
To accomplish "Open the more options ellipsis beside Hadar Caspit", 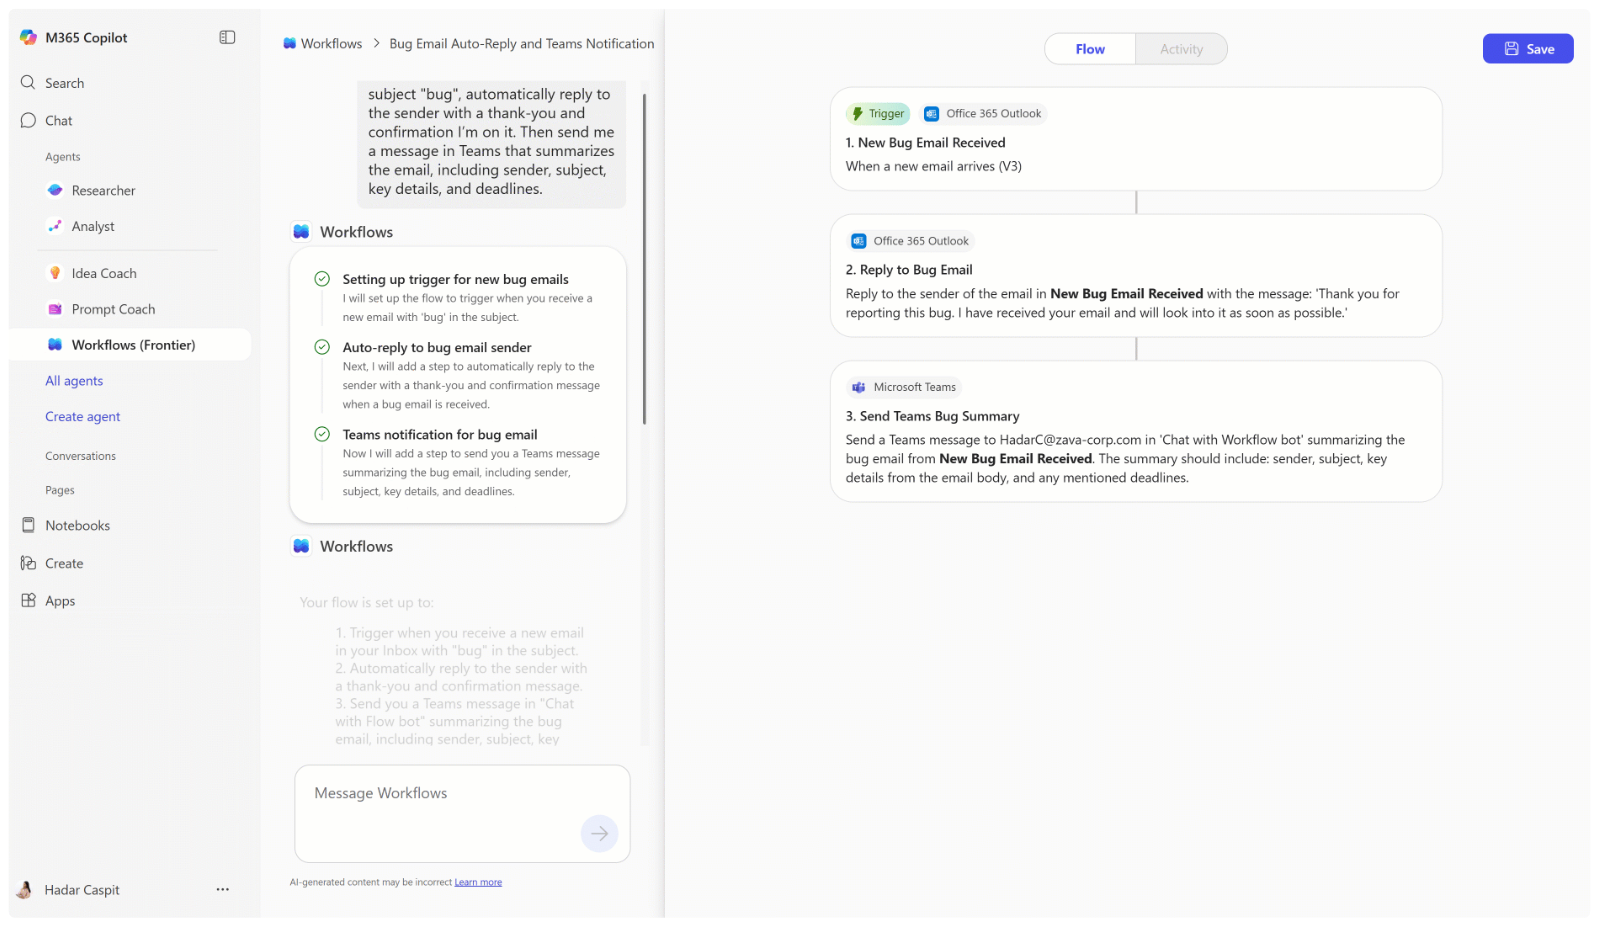I will 222,890.
